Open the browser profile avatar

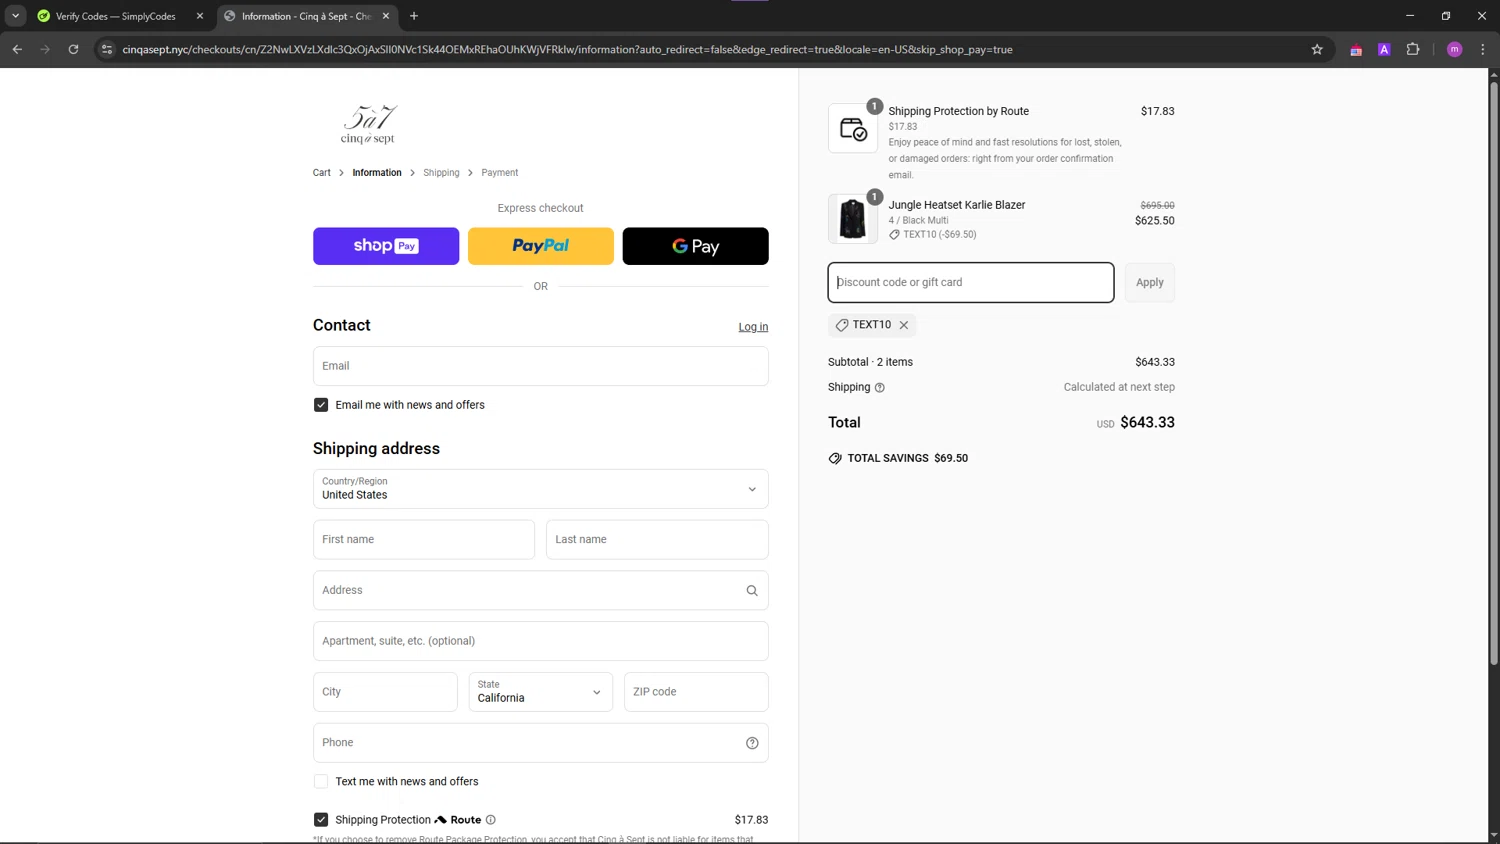pyautogui.click(x=1455, y=49)
